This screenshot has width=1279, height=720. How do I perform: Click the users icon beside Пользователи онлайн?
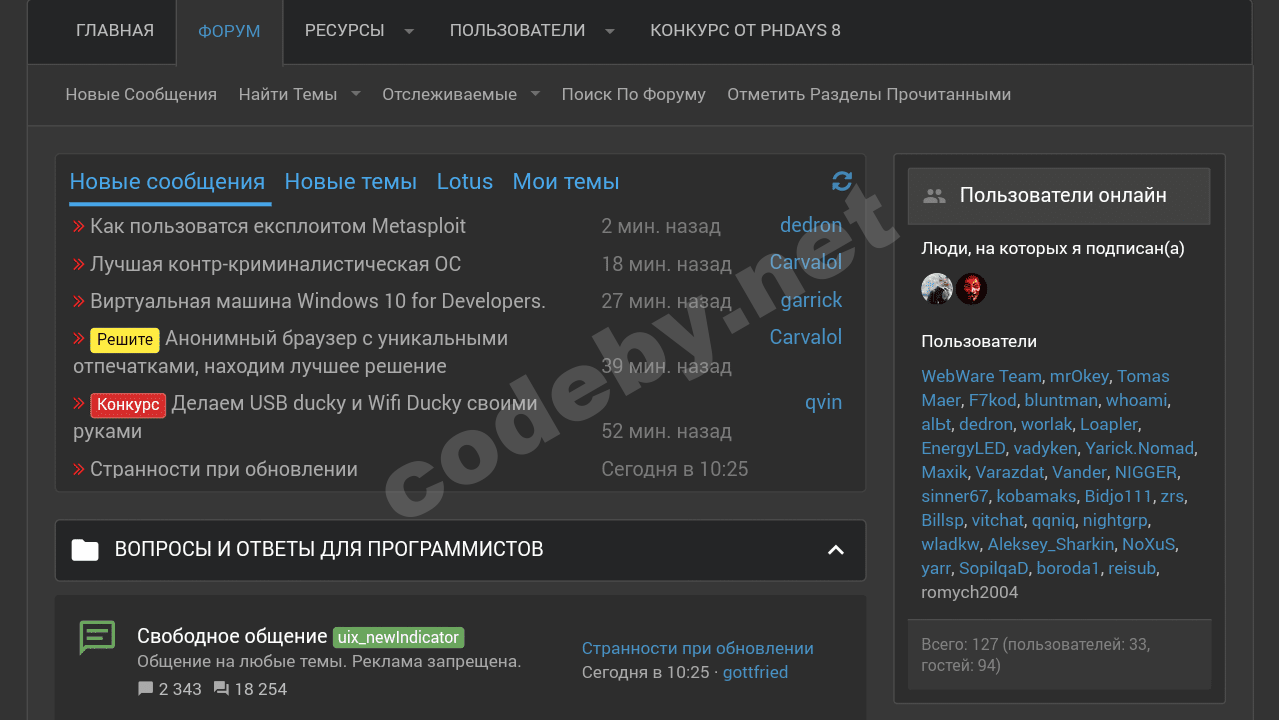click(x=934, y=196)
